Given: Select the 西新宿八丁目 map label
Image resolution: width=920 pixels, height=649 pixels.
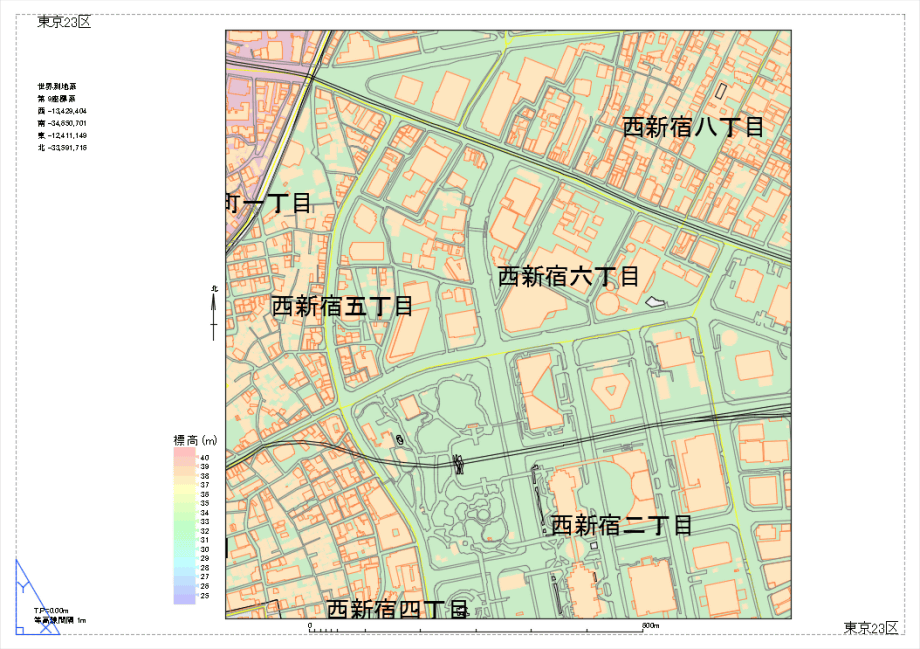Looking at the screenshot, I should point(693,127).
